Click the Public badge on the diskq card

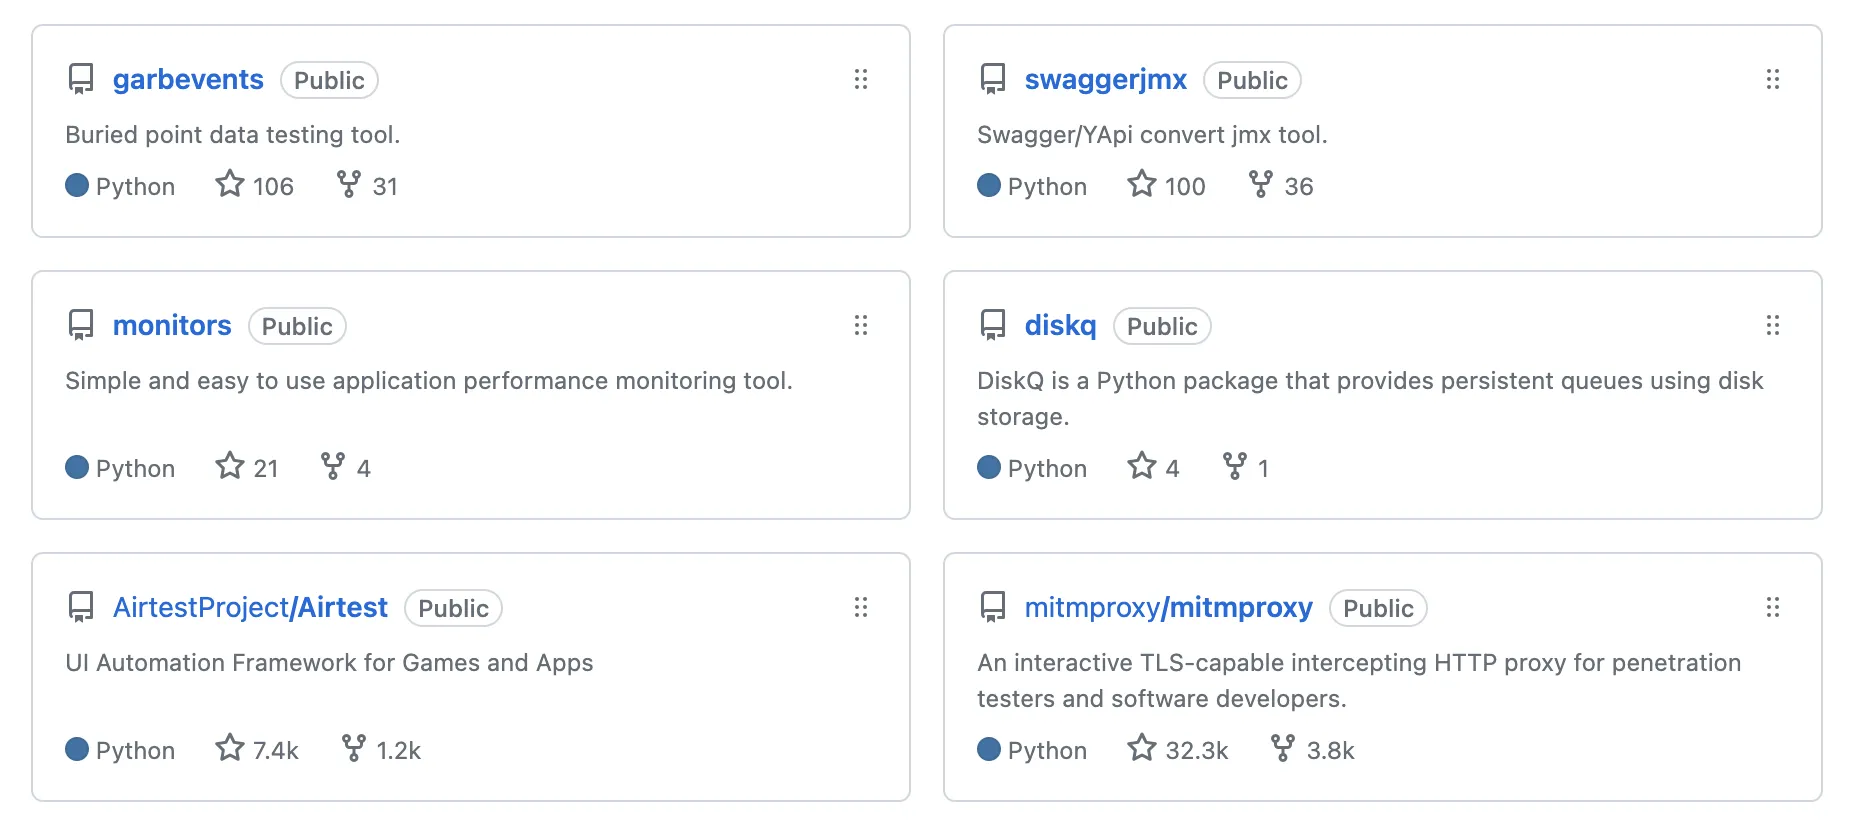pyautogui.click(x=1162, y=327)
